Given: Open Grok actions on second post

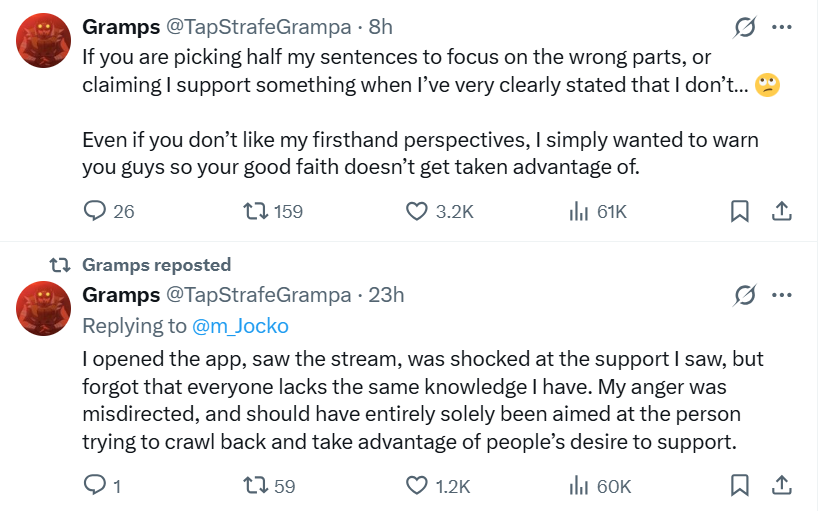Looking at the screenshot, I should (744, 295).
